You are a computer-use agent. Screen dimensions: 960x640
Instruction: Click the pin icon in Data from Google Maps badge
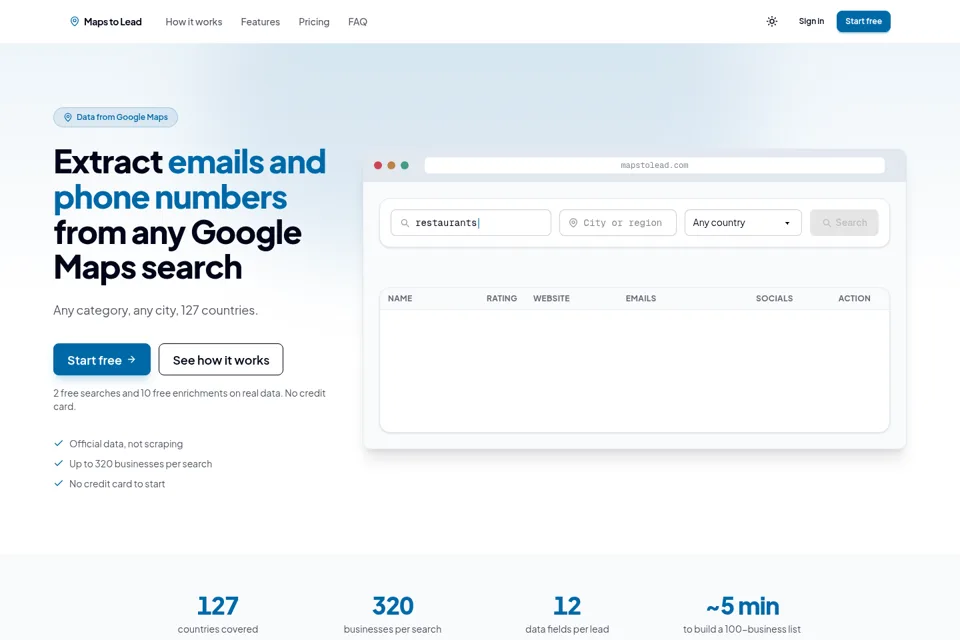click(x=68, y=117)
